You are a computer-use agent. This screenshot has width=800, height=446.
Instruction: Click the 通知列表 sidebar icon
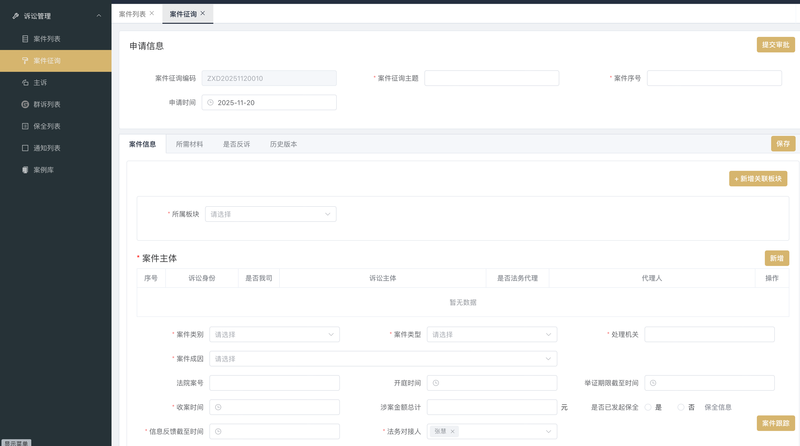click(25, 148)
